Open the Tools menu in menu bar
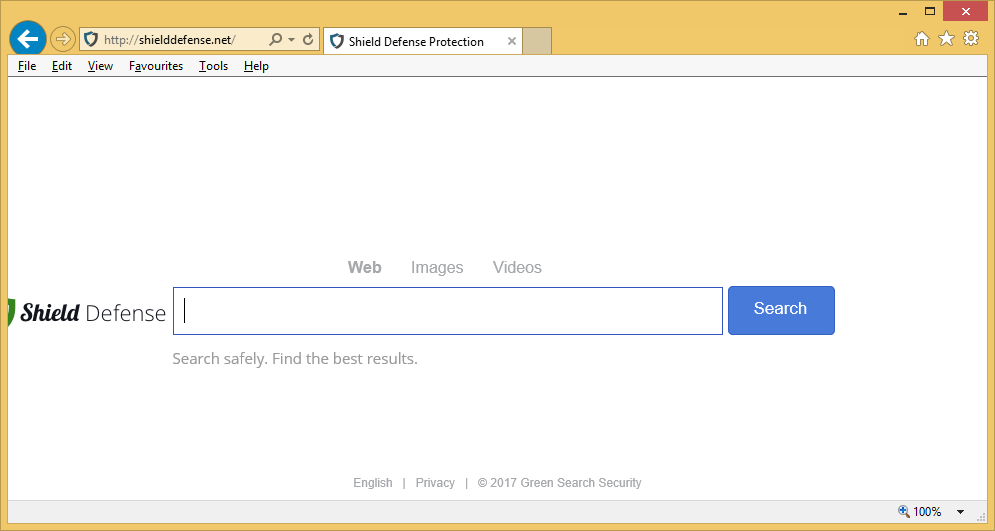The width and height of the screenshot is (995, 531). click(x=213, y=66)
